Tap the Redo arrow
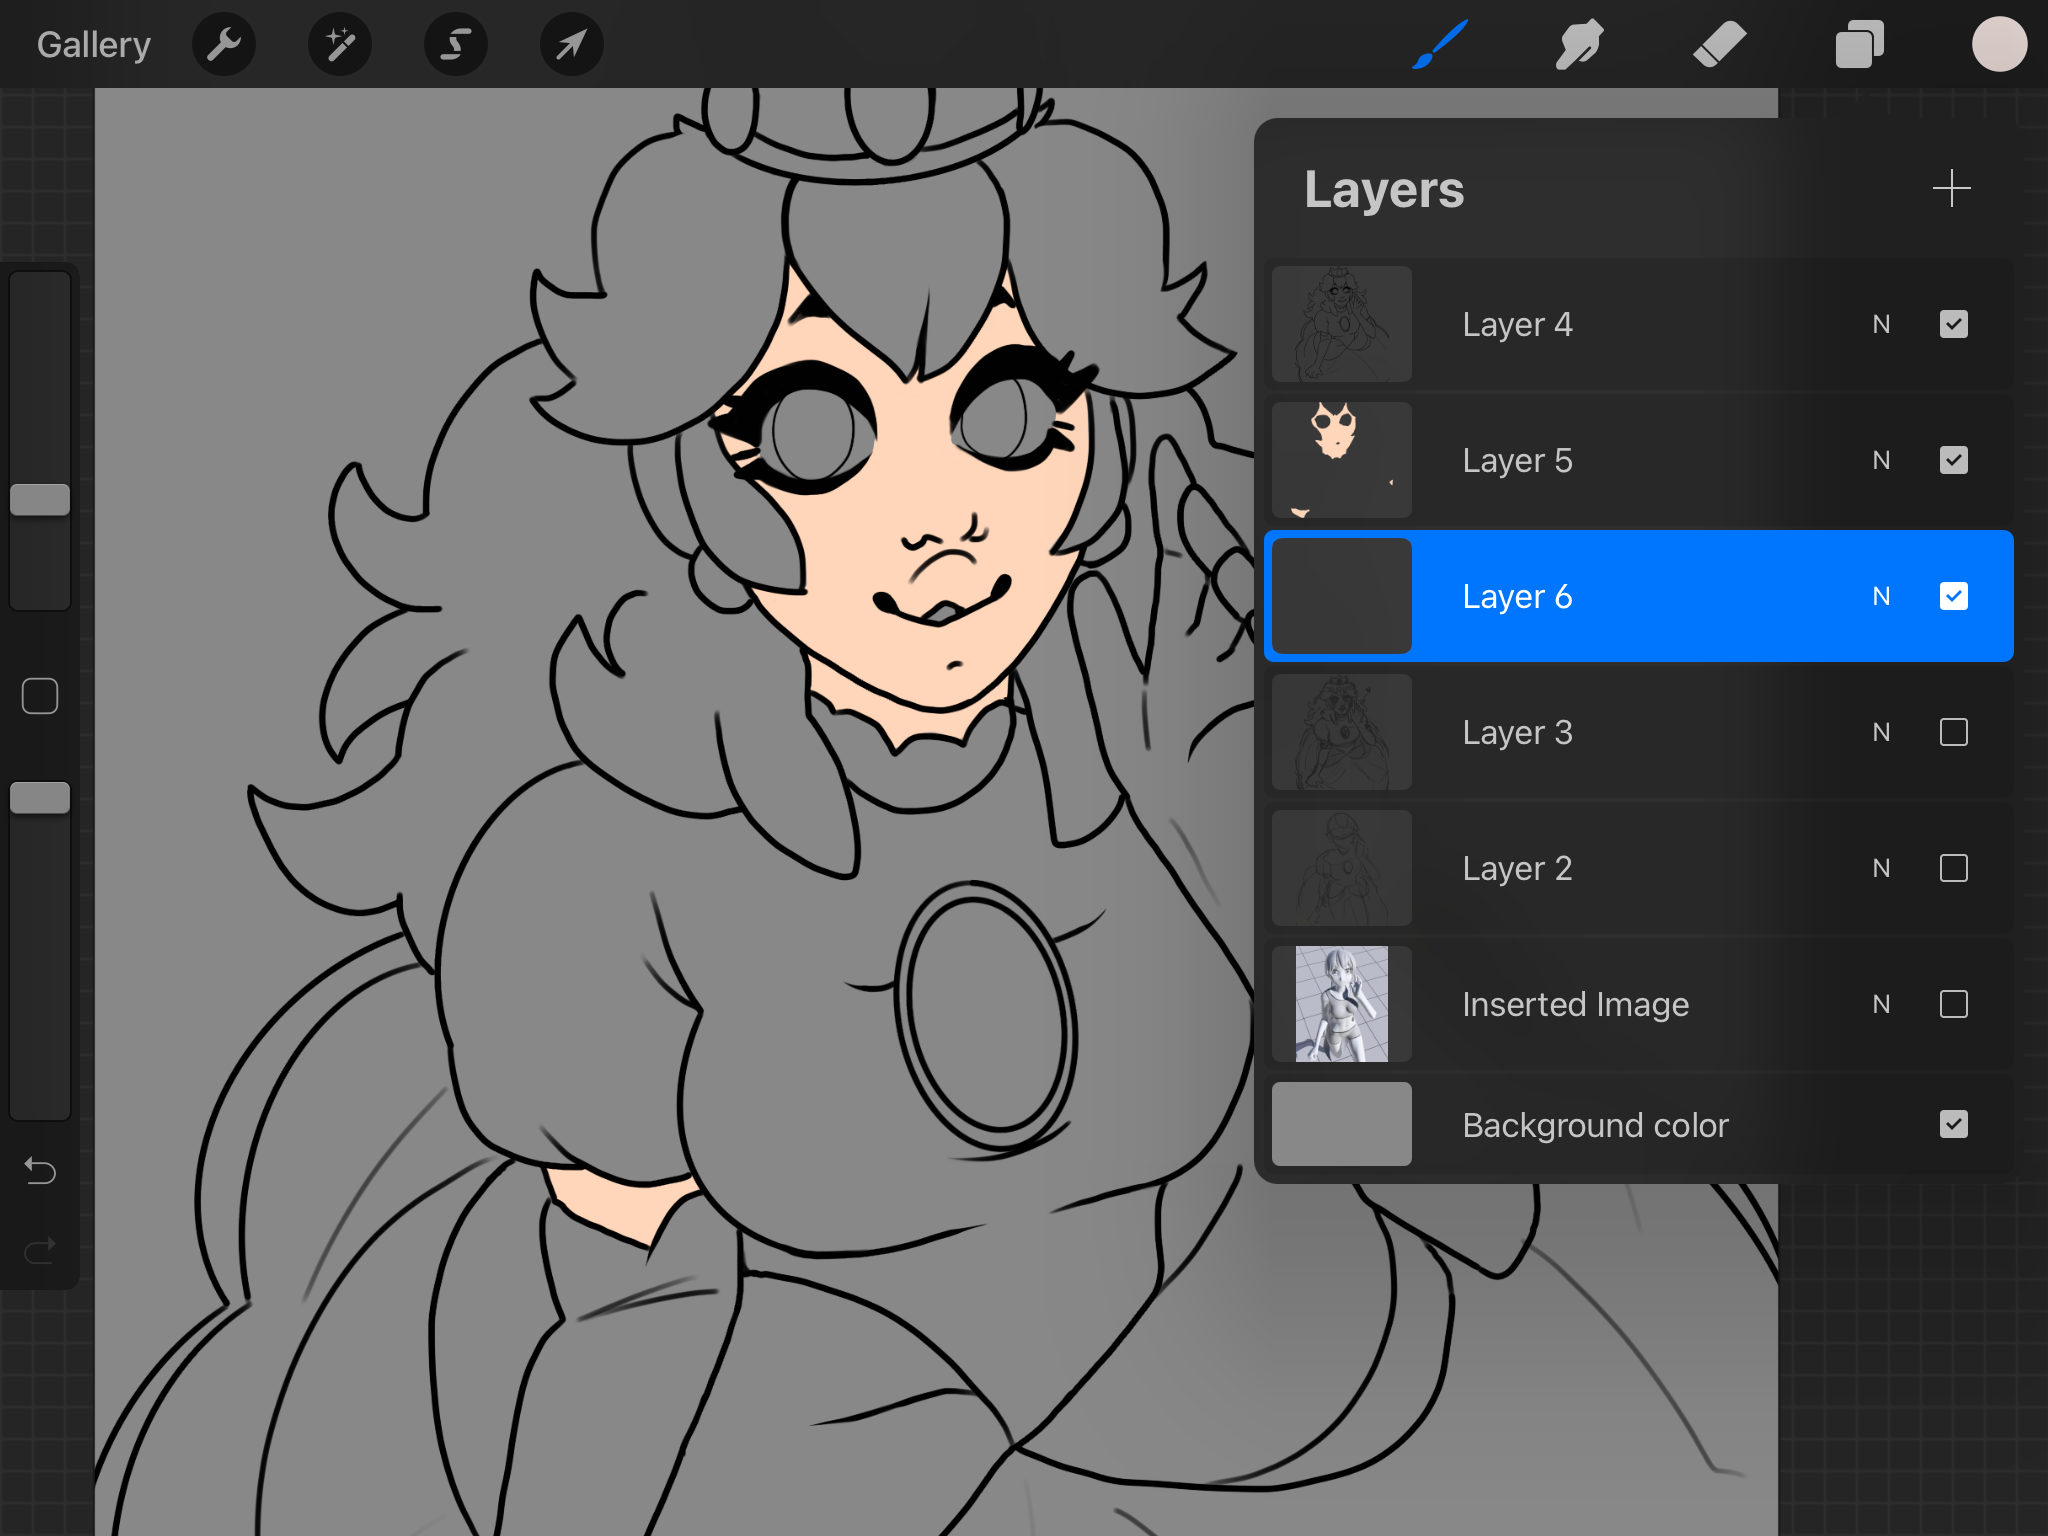The image size is (2048, 1536). pyautogui.click(x=40, y=1250)
